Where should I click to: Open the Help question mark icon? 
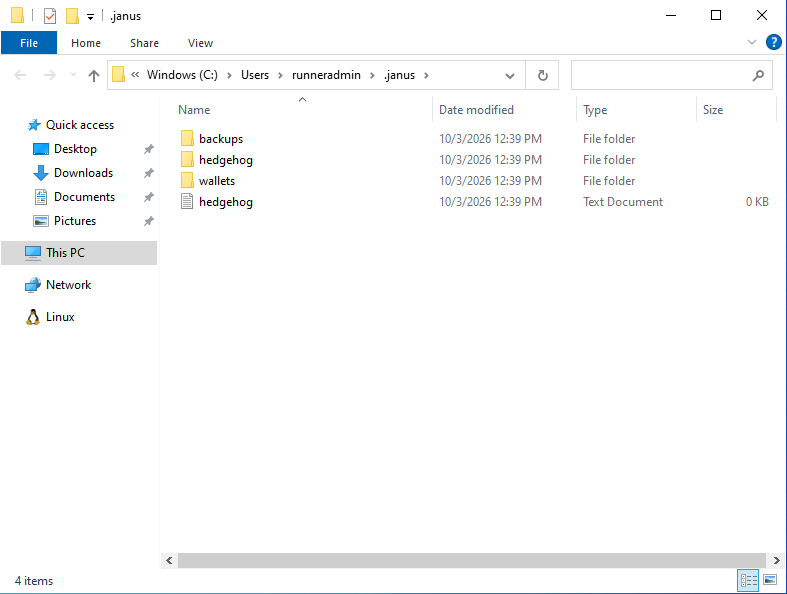pyautogui.click(x=773, y=42)
